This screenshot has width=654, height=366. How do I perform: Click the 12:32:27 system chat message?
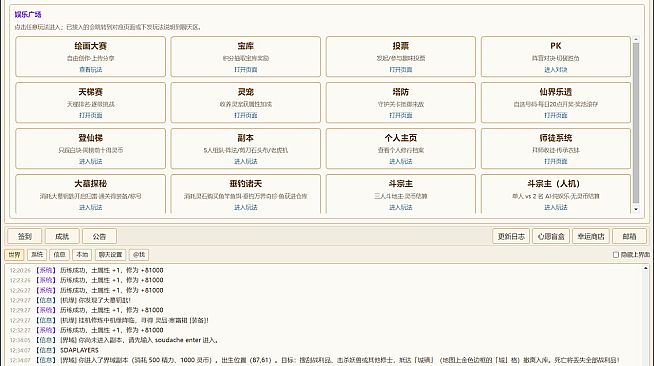(x=86, y=330)
